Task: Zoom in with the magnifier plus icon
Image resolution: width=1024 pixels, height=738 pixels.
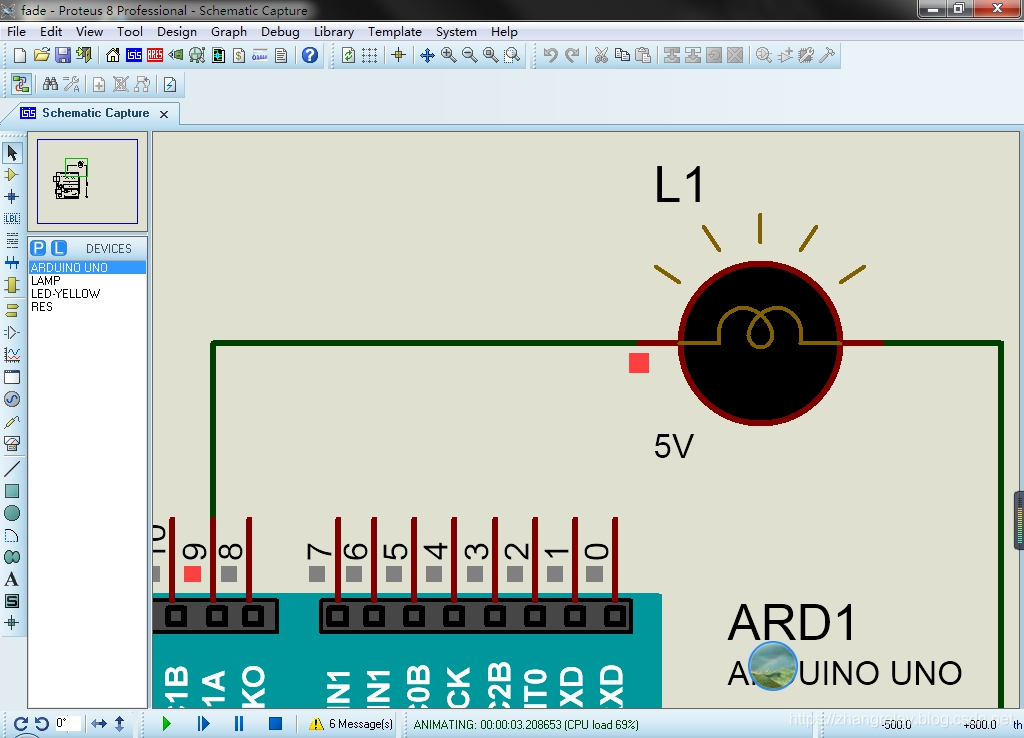Action: click(448, 56)
